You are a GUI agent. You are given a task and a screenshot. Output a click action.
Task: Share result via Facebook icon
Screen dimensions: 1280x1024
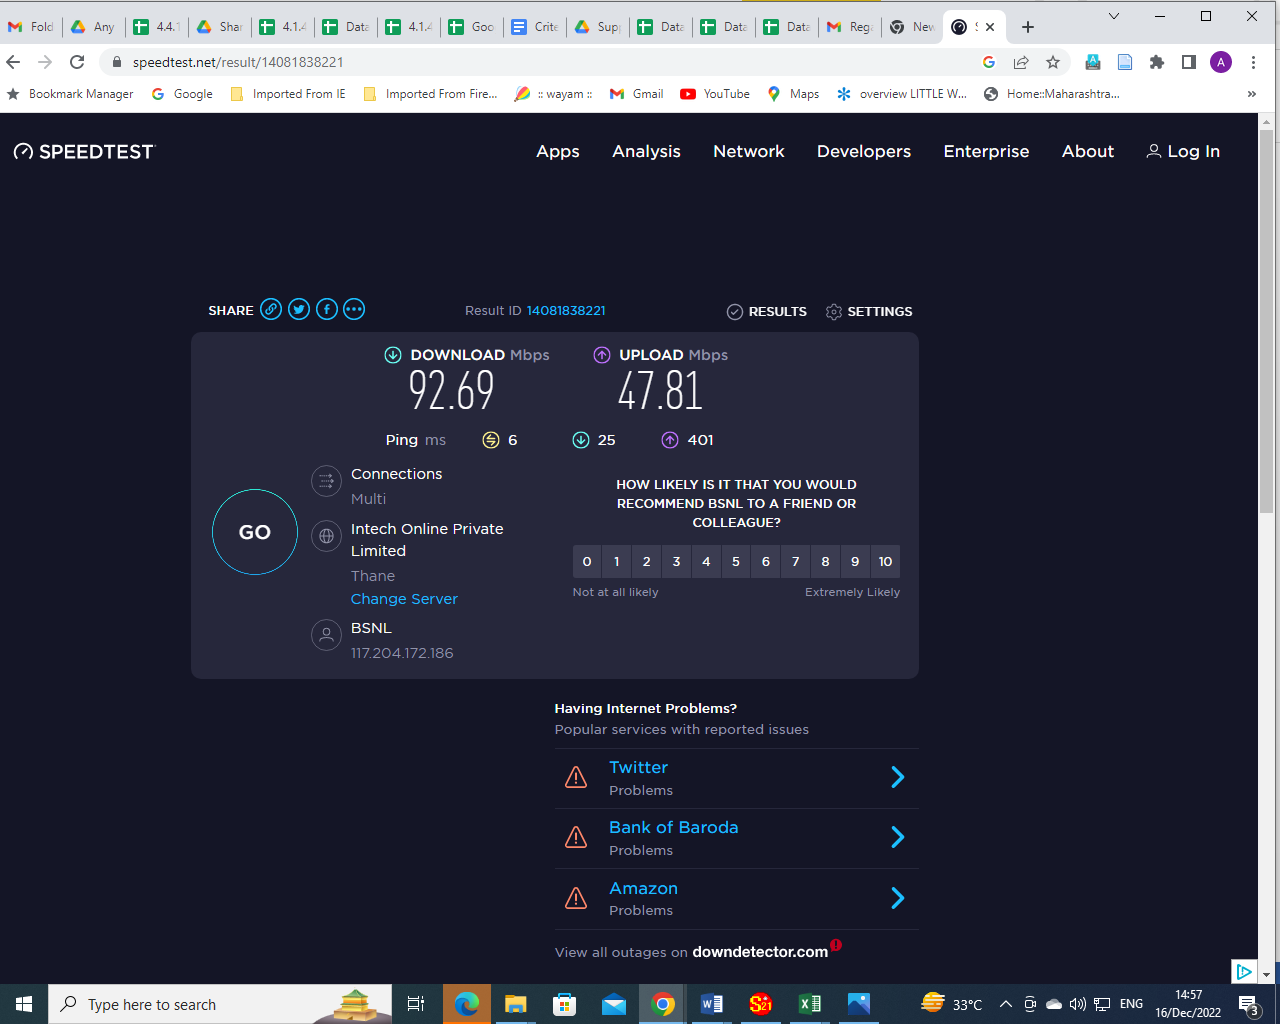pos(327,310)
